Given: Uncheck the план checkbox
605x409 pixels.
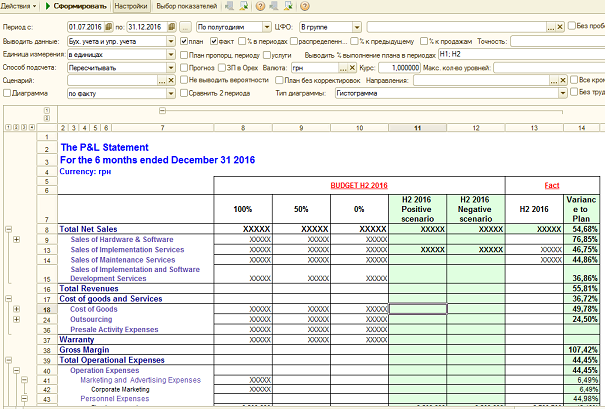Looking at the screenshot, I should [x=185, y=40].
